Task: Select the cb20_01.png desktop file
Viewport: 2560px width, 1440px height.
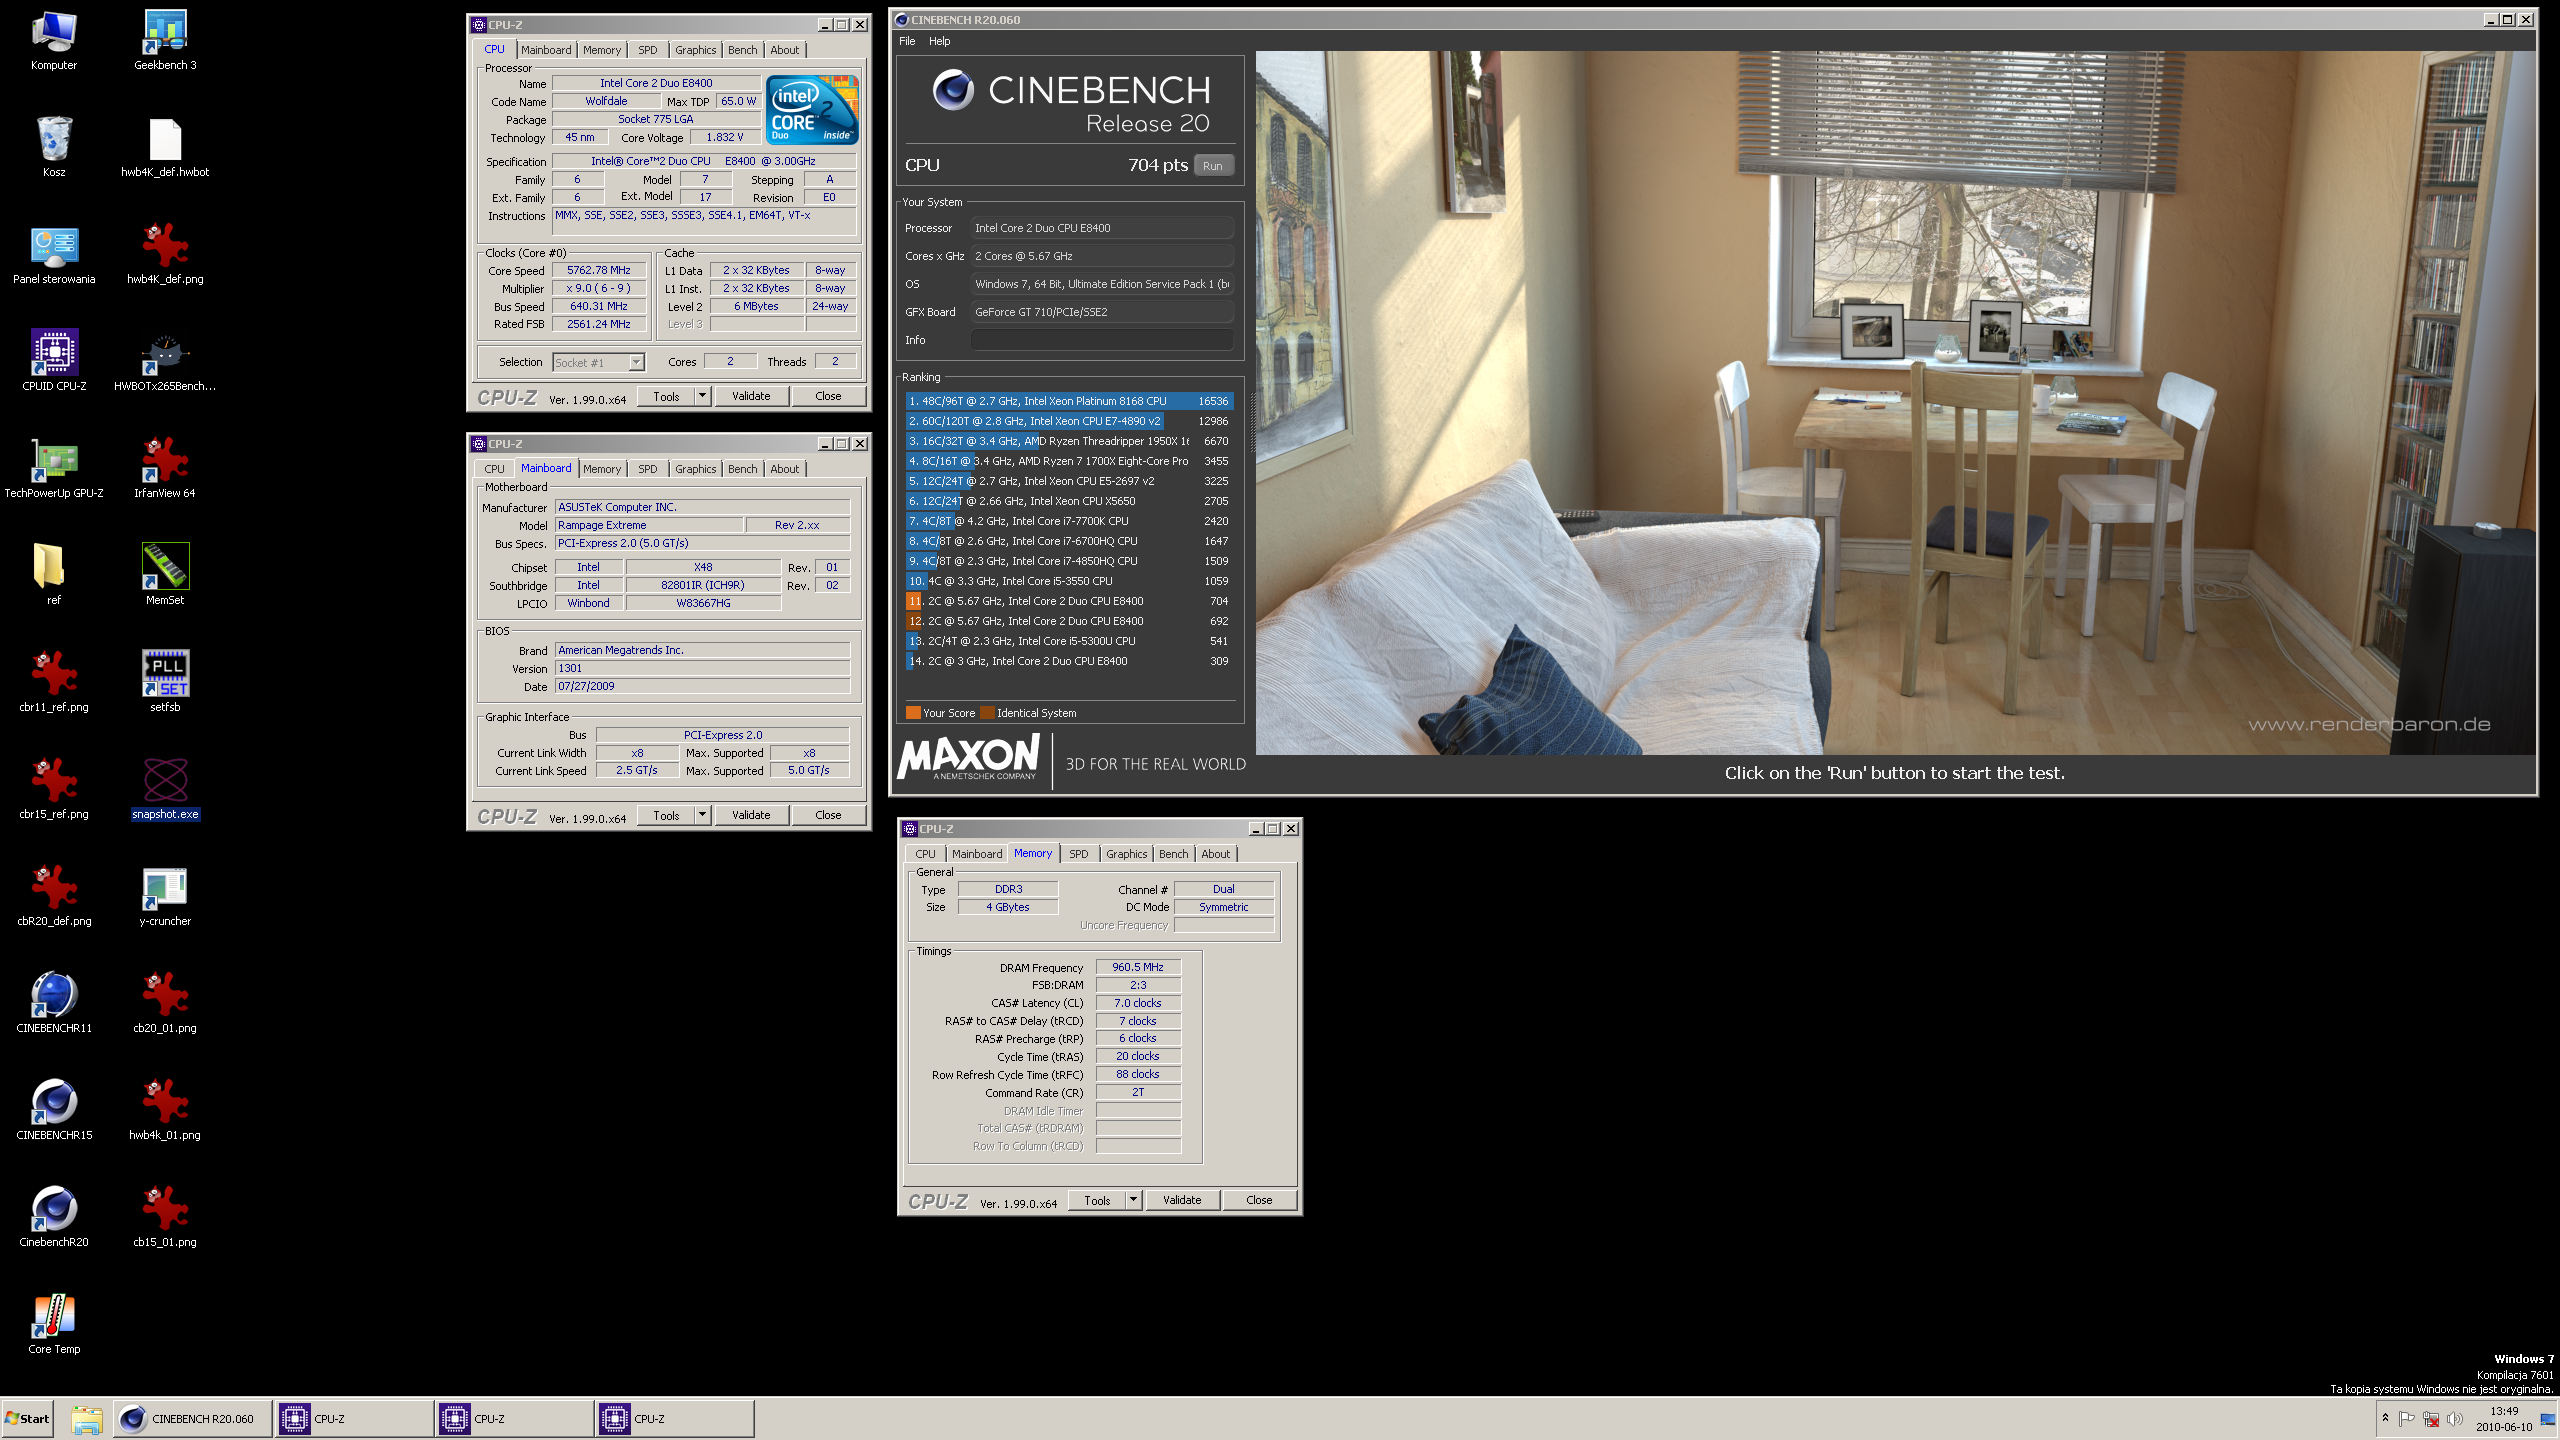Action: click(165, 1003)
